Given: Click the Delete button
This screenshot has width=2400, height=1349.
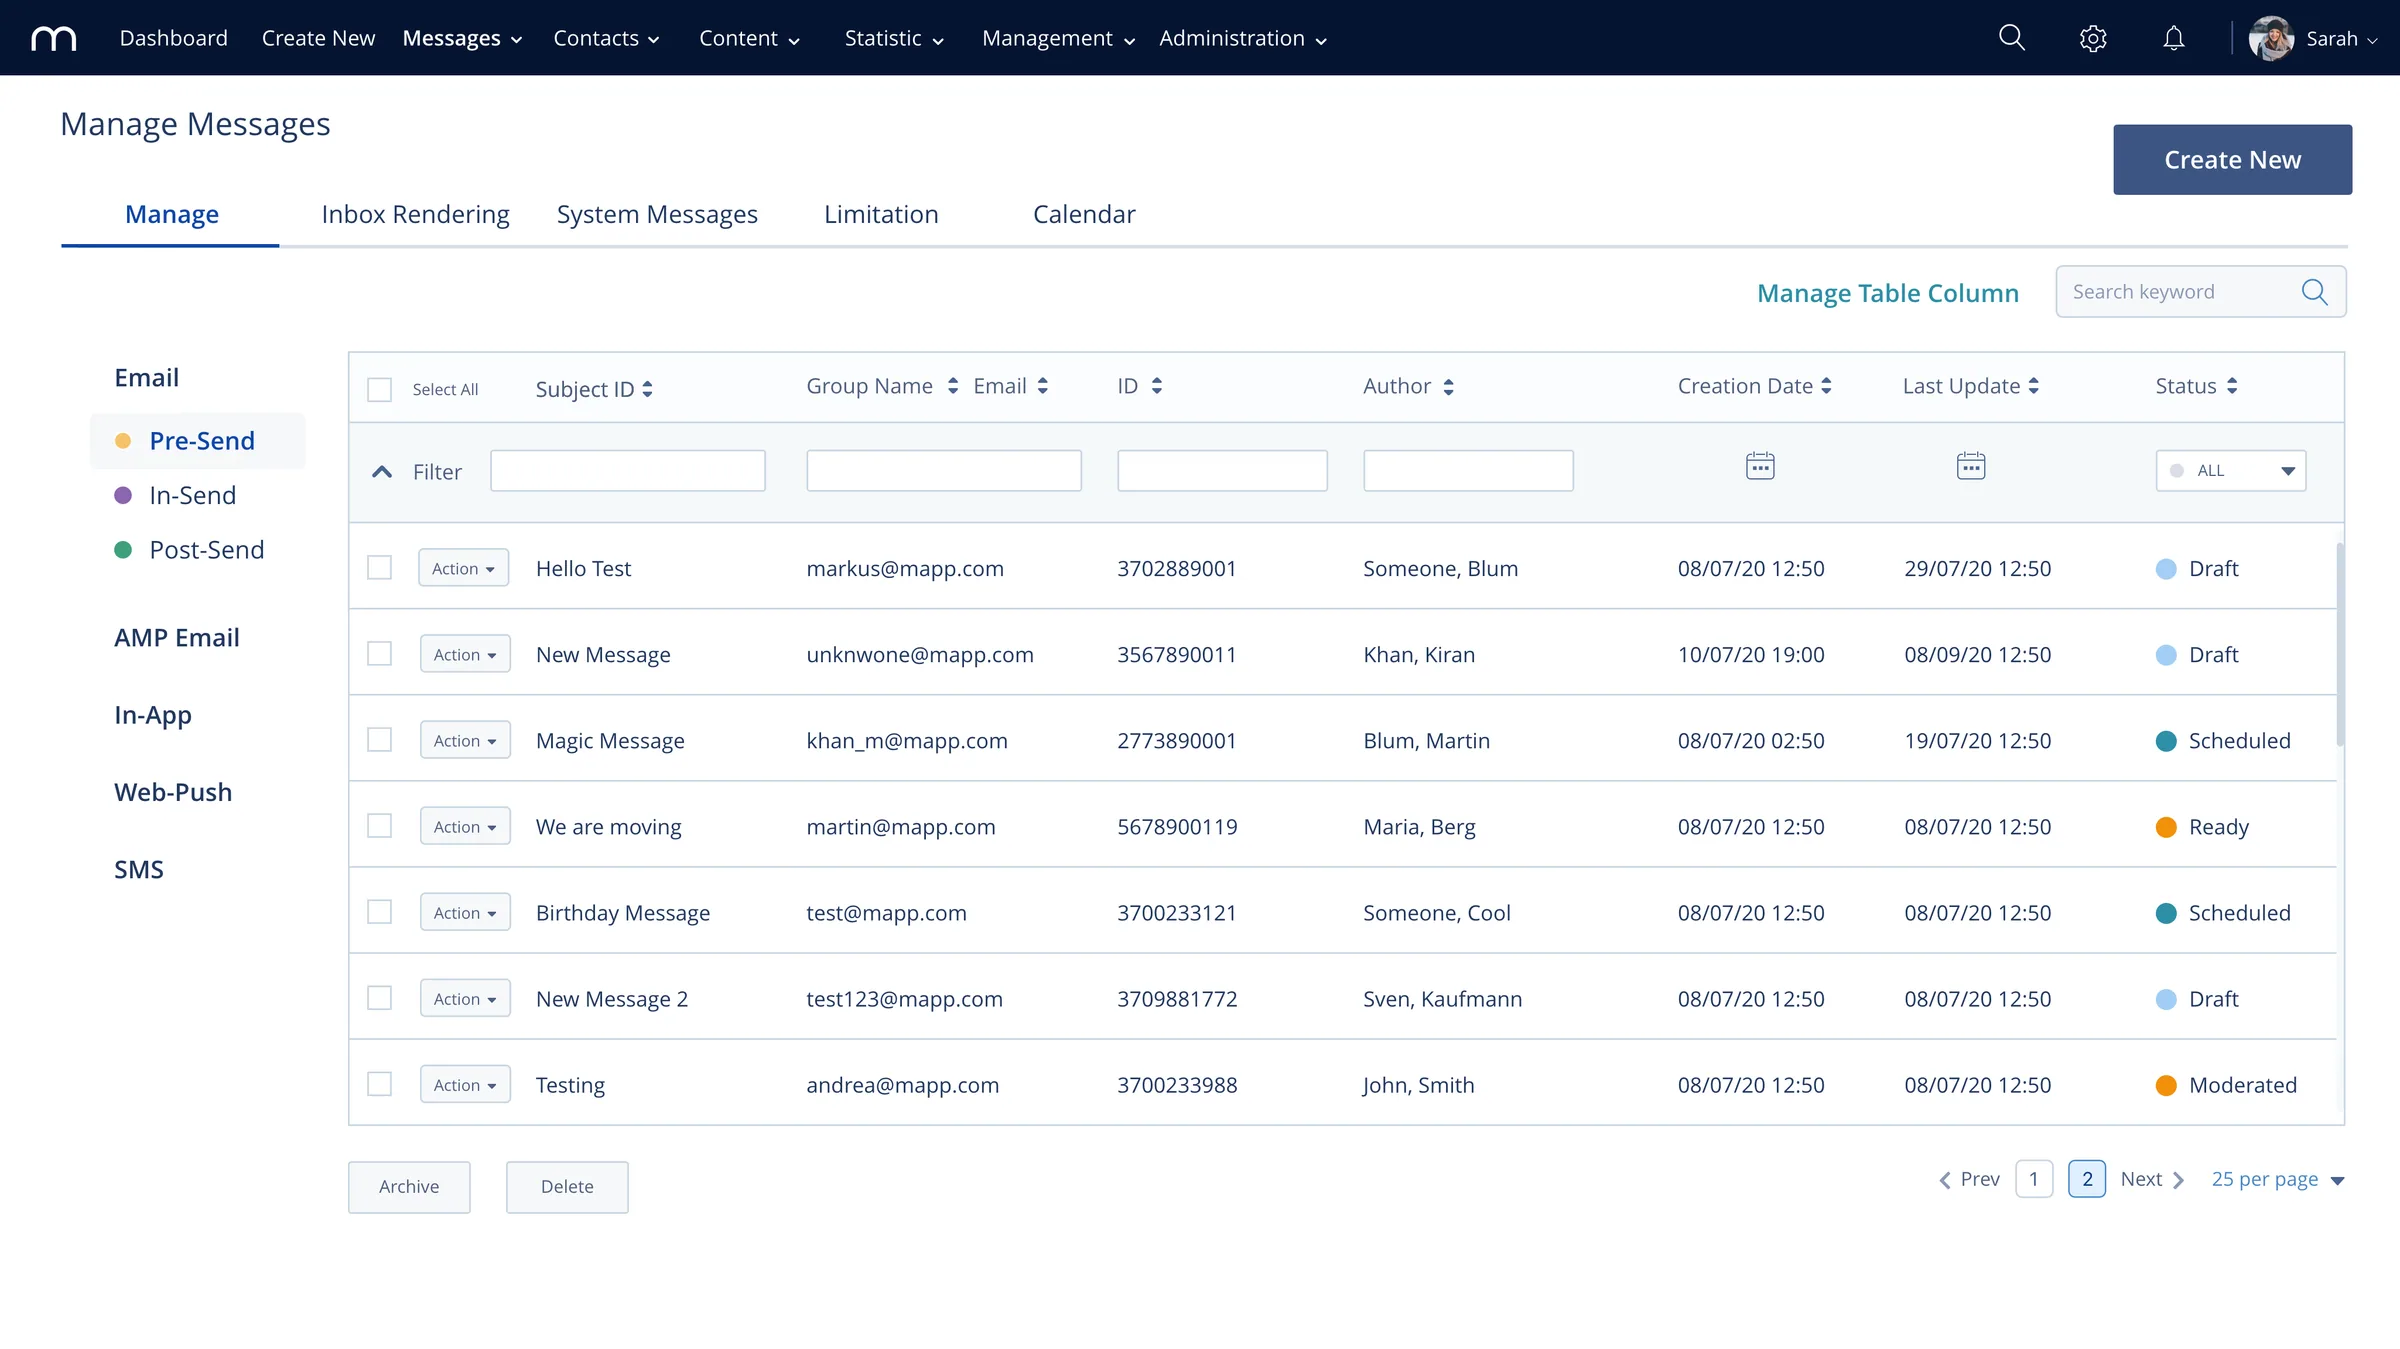Looking at the screenshot, I should [x=567, y=1187].
